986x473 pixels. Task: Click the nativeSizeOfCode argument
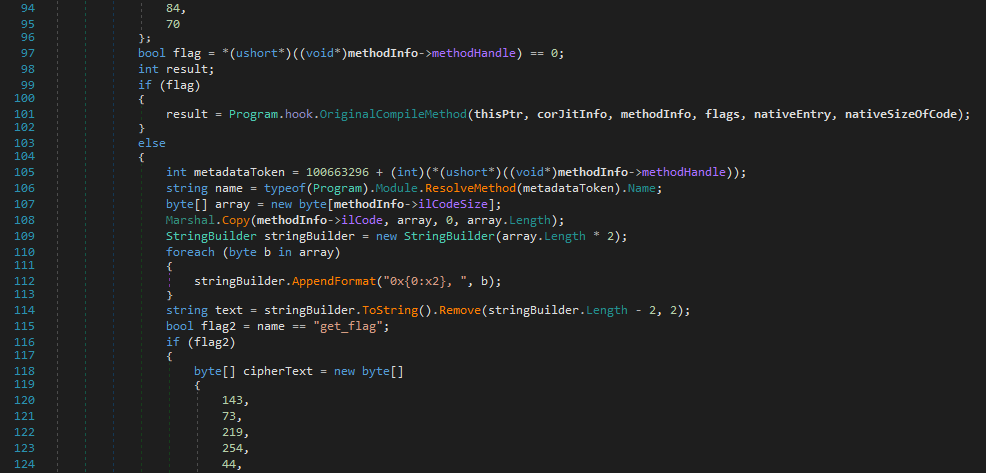point(904,115)
